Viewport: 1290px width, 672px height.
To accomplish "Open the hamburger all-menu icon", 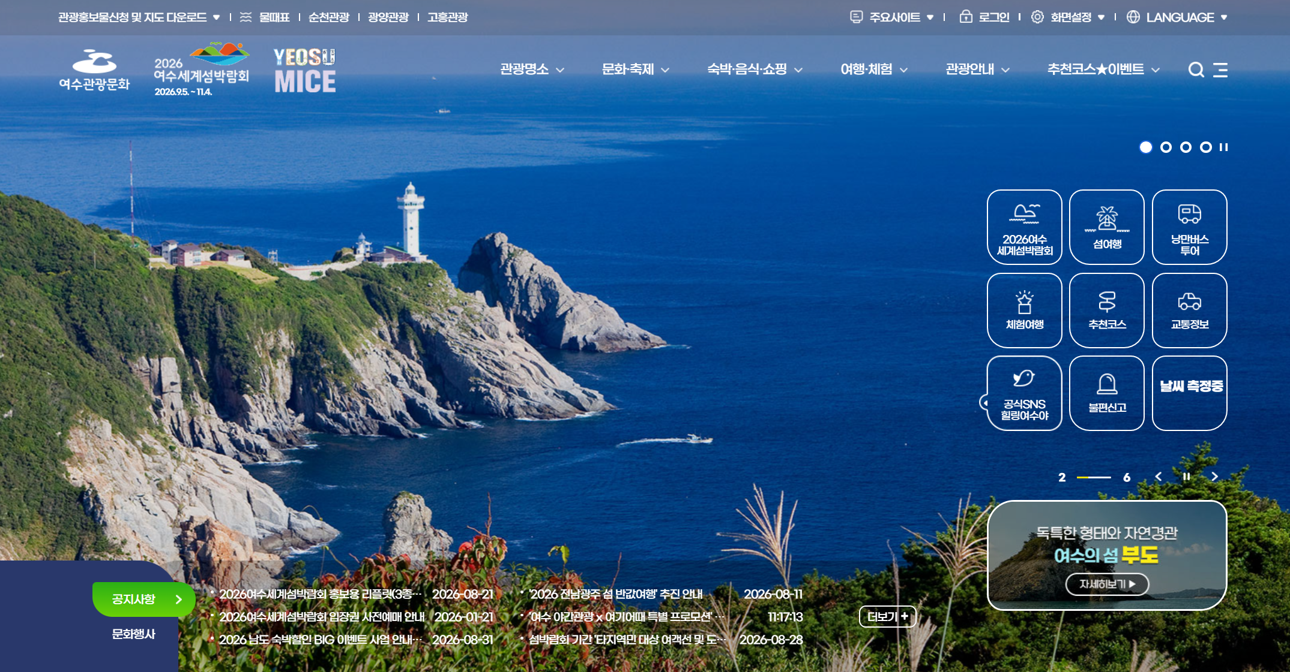I will coord(1220,70).
